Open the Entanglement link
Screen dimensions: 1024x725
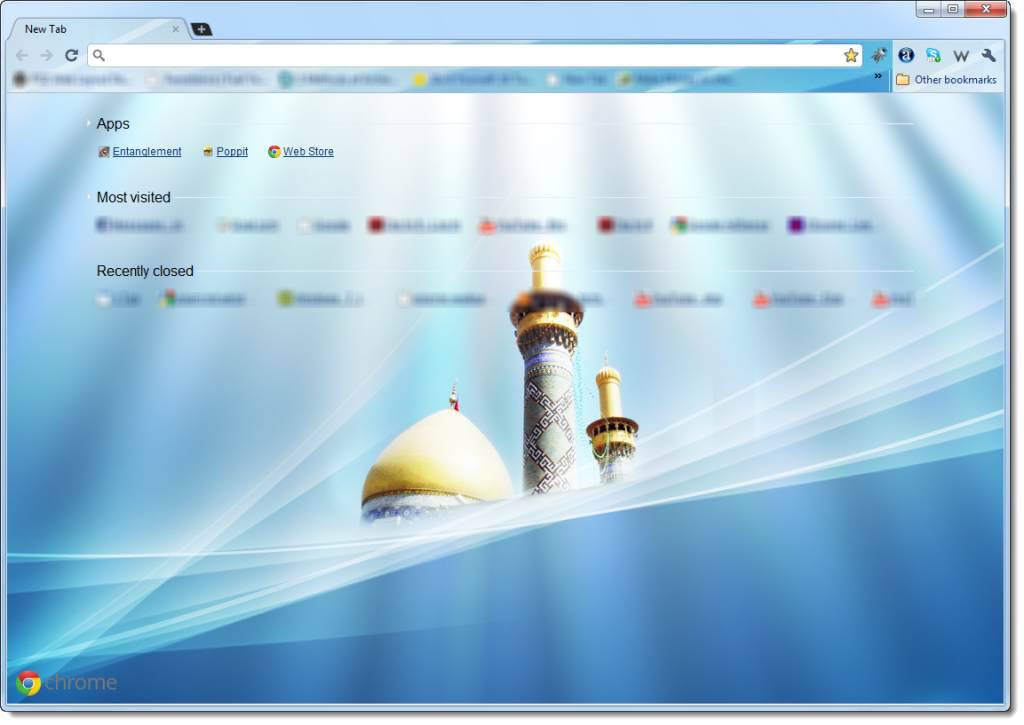[x=145, y=151]
